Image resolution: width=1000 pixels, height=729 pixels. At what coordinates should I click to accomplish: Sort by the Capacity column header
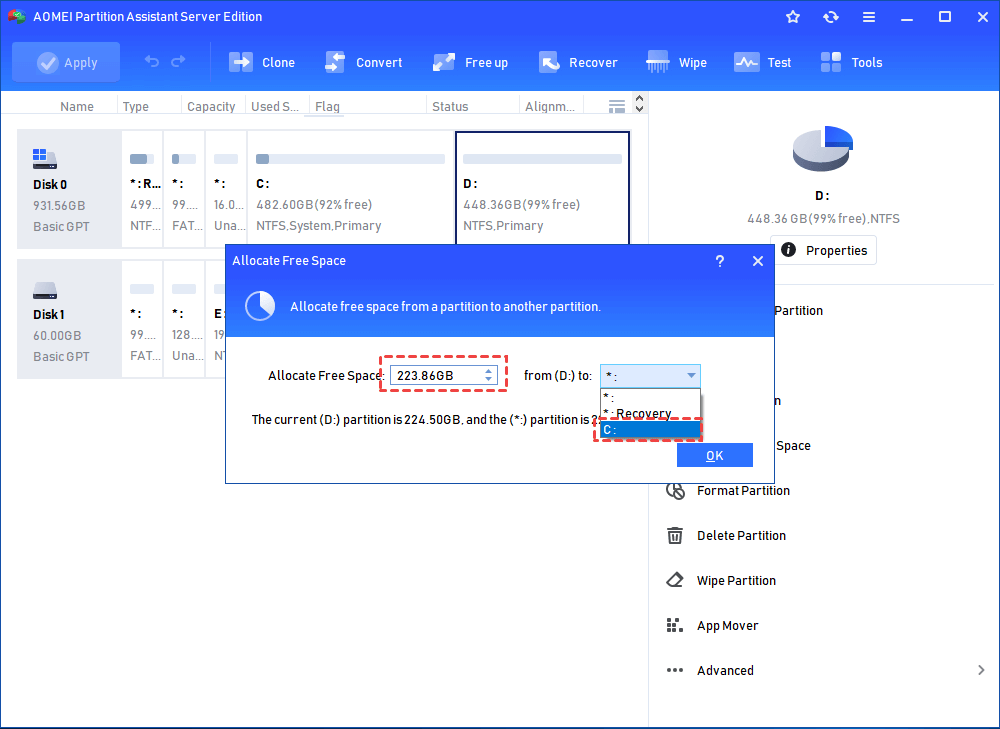(x=211, y=107)
